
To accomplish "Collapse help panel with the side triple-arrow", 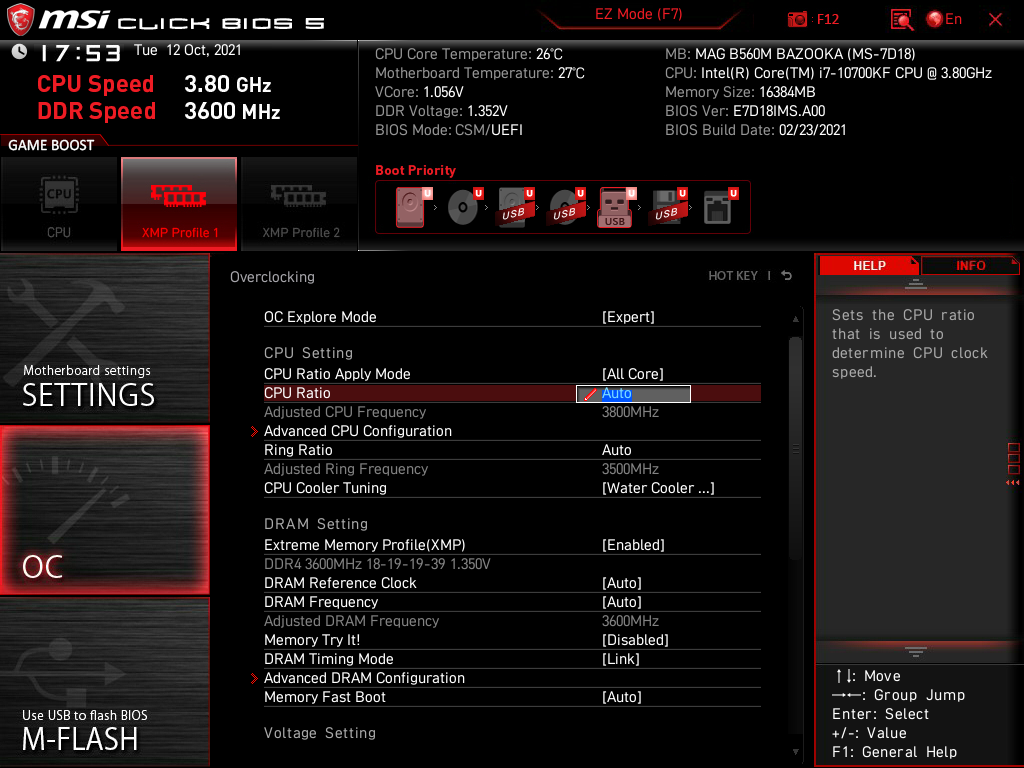I will pos(1013,483).
